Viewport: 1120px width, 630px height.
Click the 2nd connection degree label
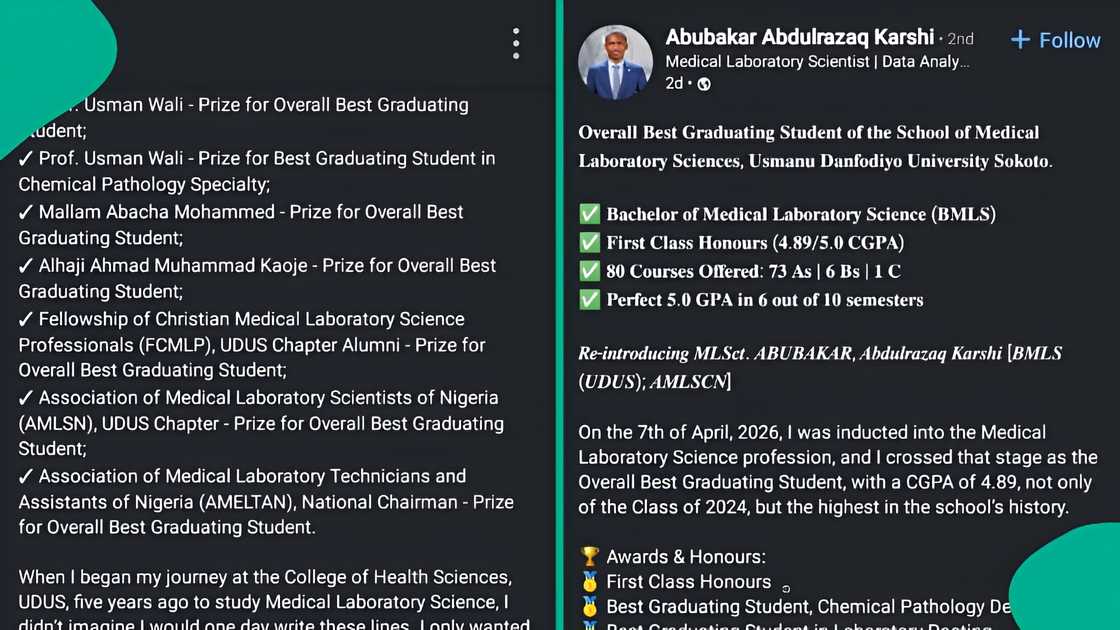tap(959, 38)
